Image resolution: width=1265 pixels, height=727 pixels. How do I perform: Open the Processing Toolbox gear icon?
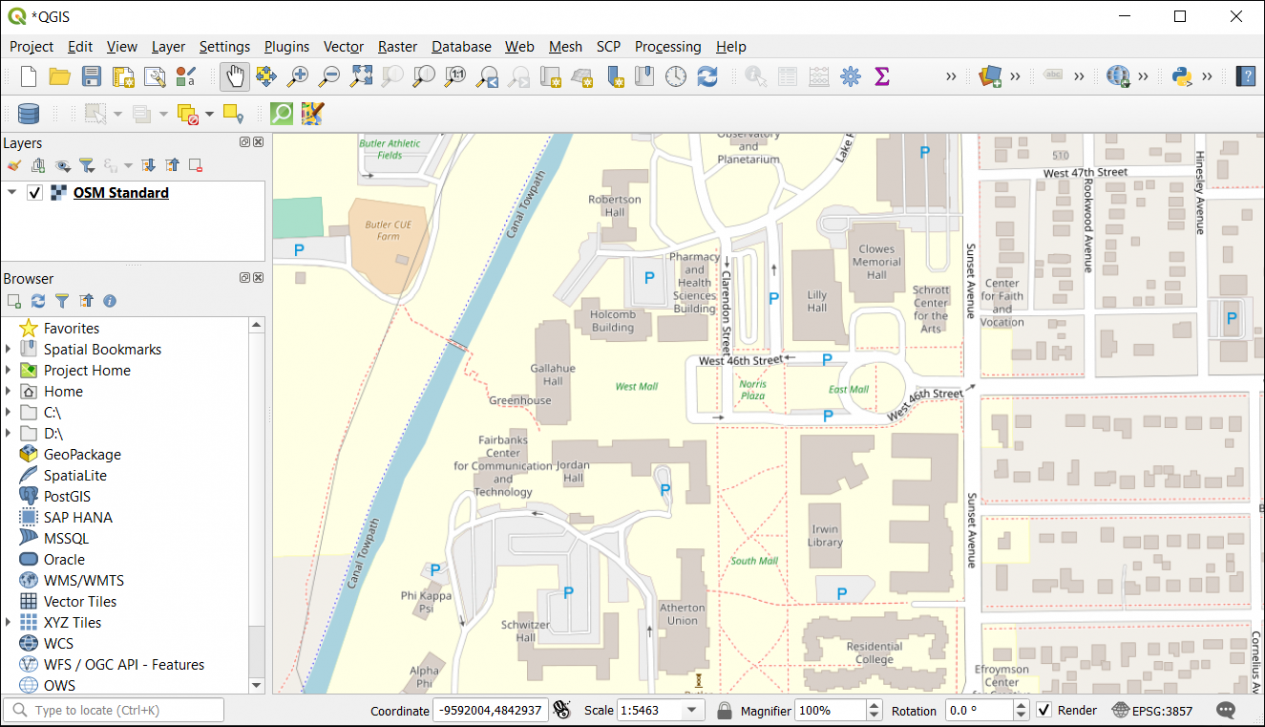pos(851,76)
